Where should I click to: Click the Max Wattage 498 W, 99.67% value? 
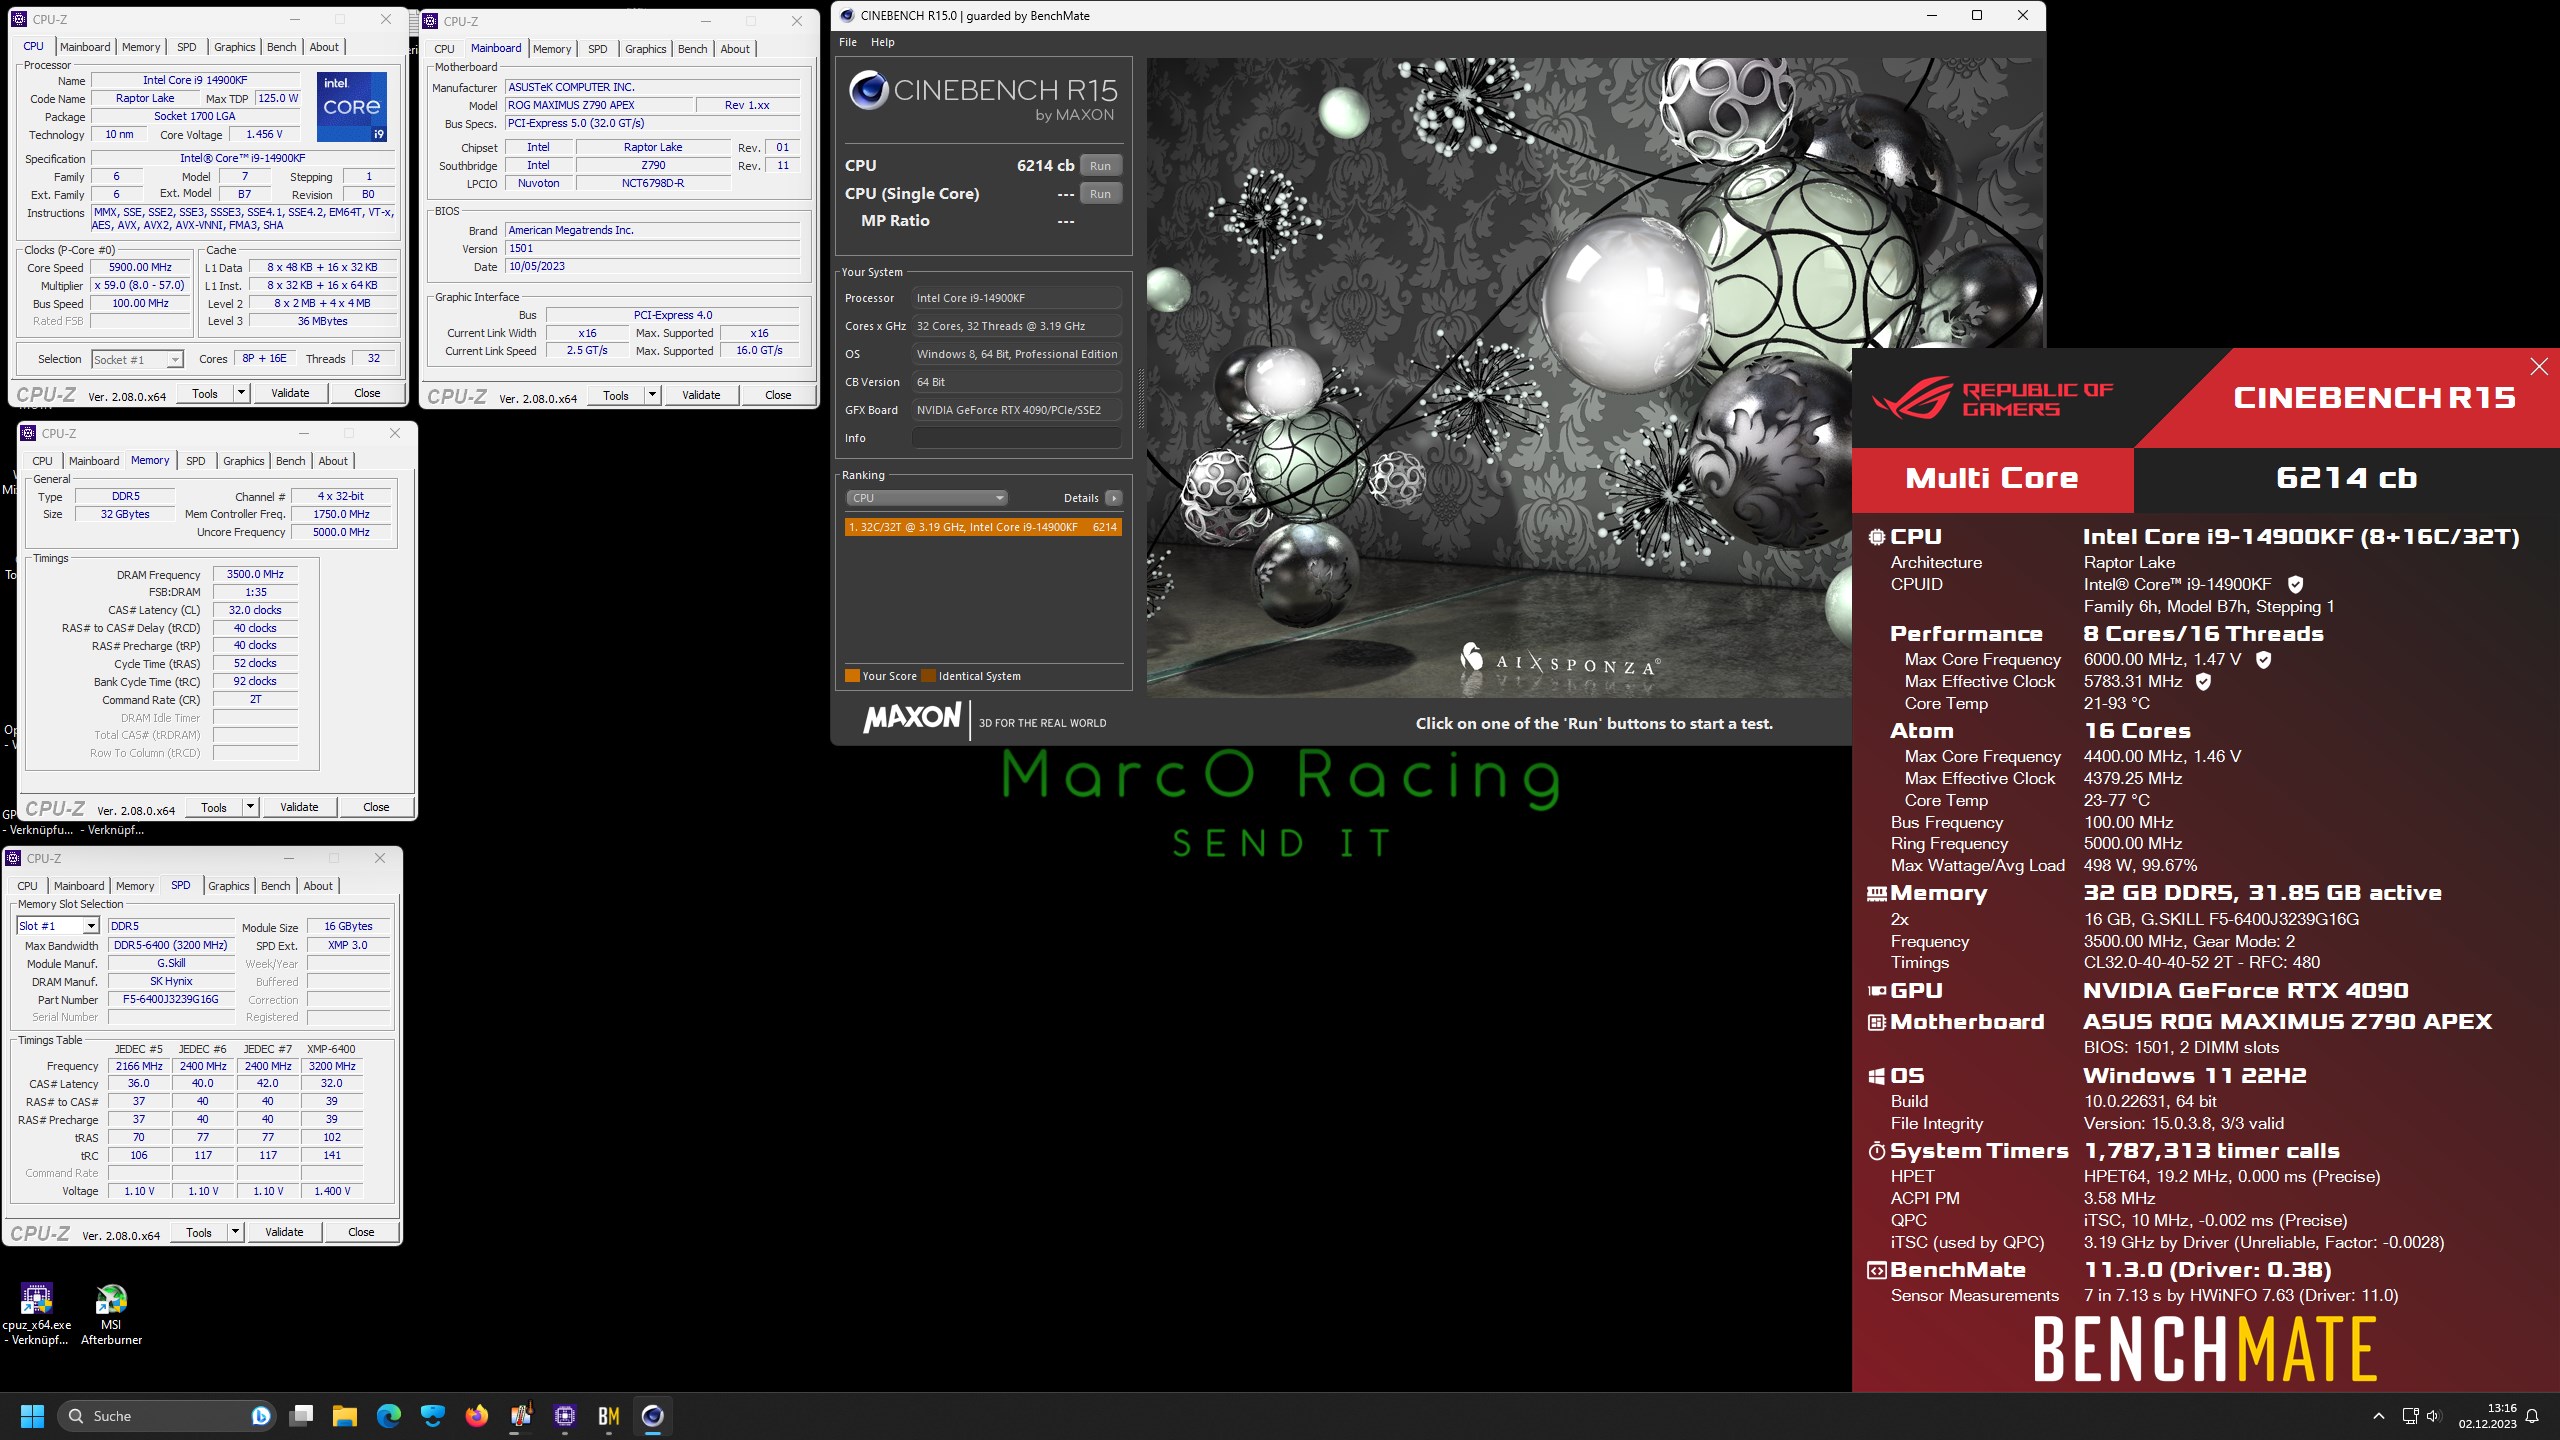pyautogui.click(x=2140, y=865)
